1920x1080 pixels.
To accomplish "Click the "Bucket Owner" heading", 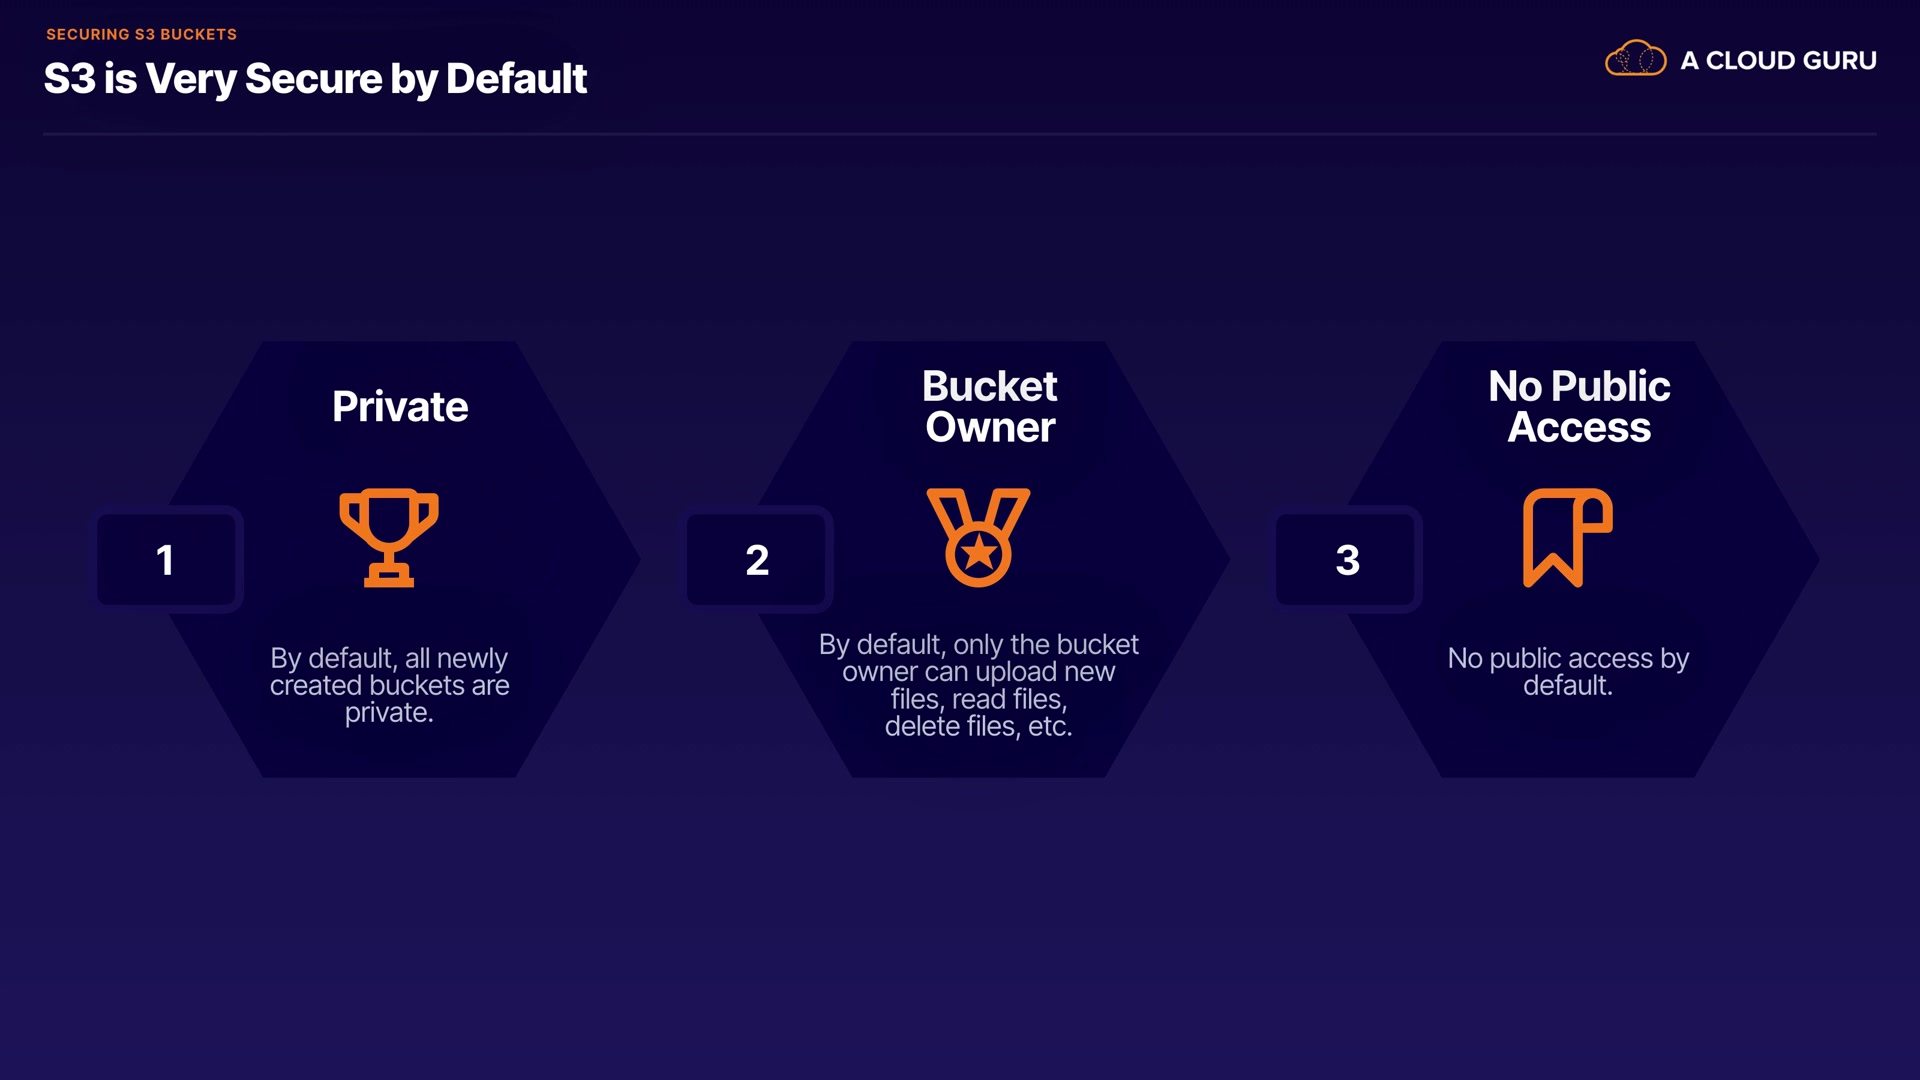I will 990,406.
